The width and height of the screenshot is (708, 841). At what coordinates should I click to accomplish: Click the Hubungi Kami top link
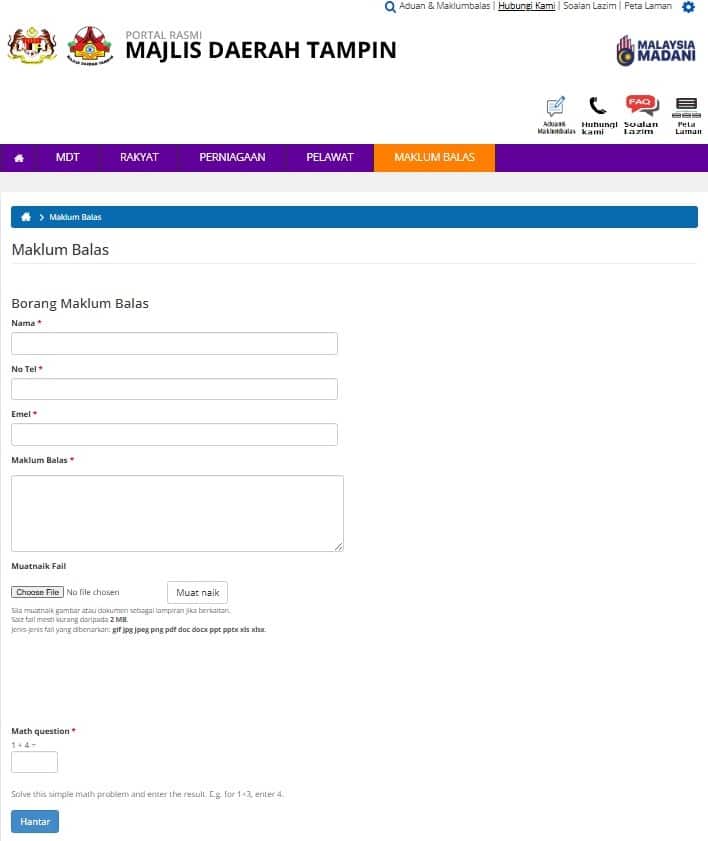point(527,6)
